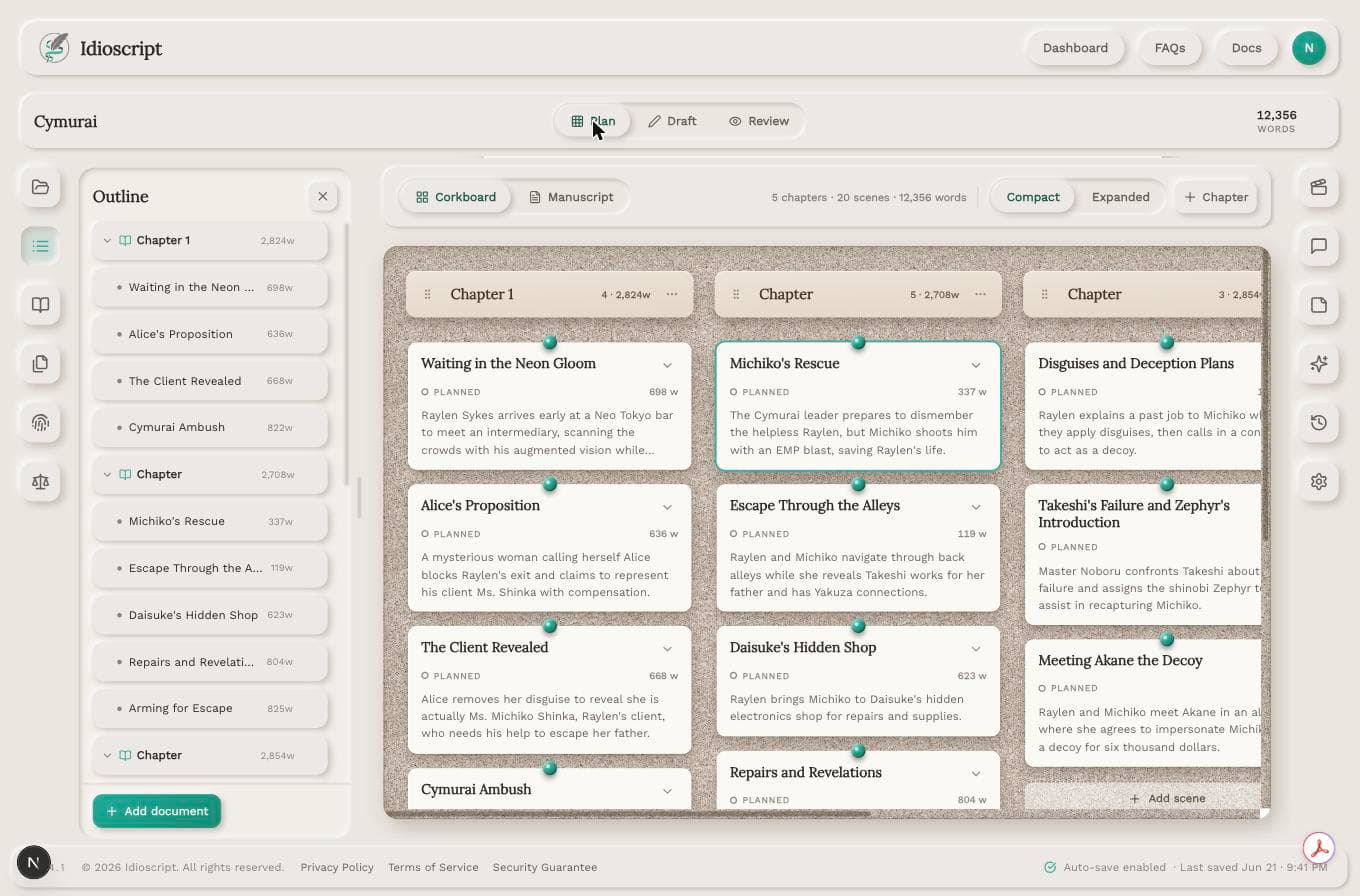Open the copy documents icon in sidebar
The width and height of the screenshot is (1360, 896).
pos(40,364)
